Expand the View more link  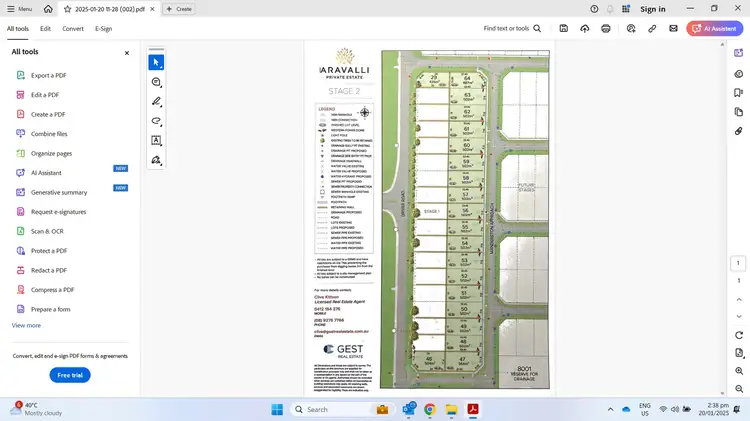[x=26, y=325]
